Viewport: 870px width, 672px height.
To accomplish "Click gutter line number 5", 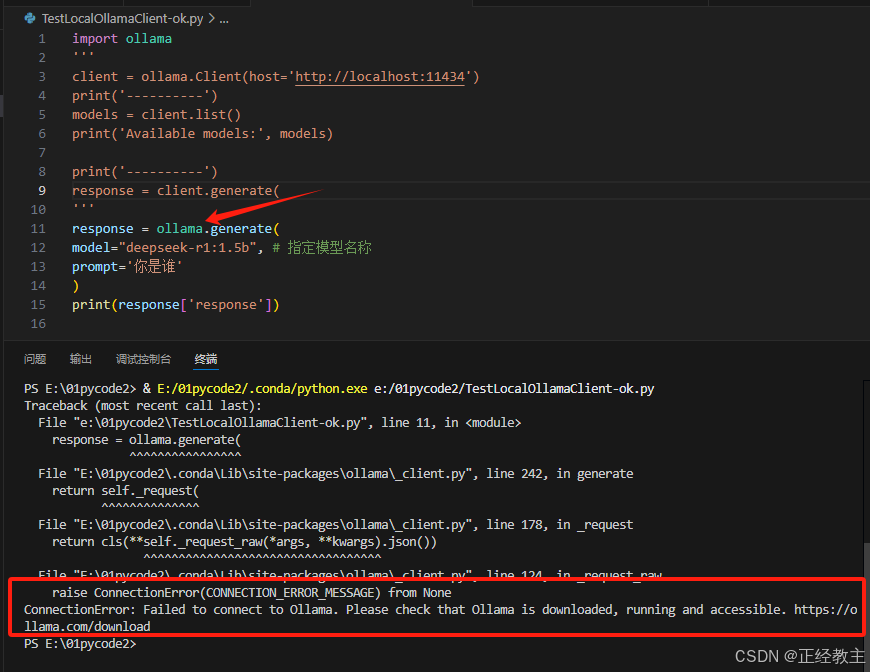I will click(x=42, y=115).
